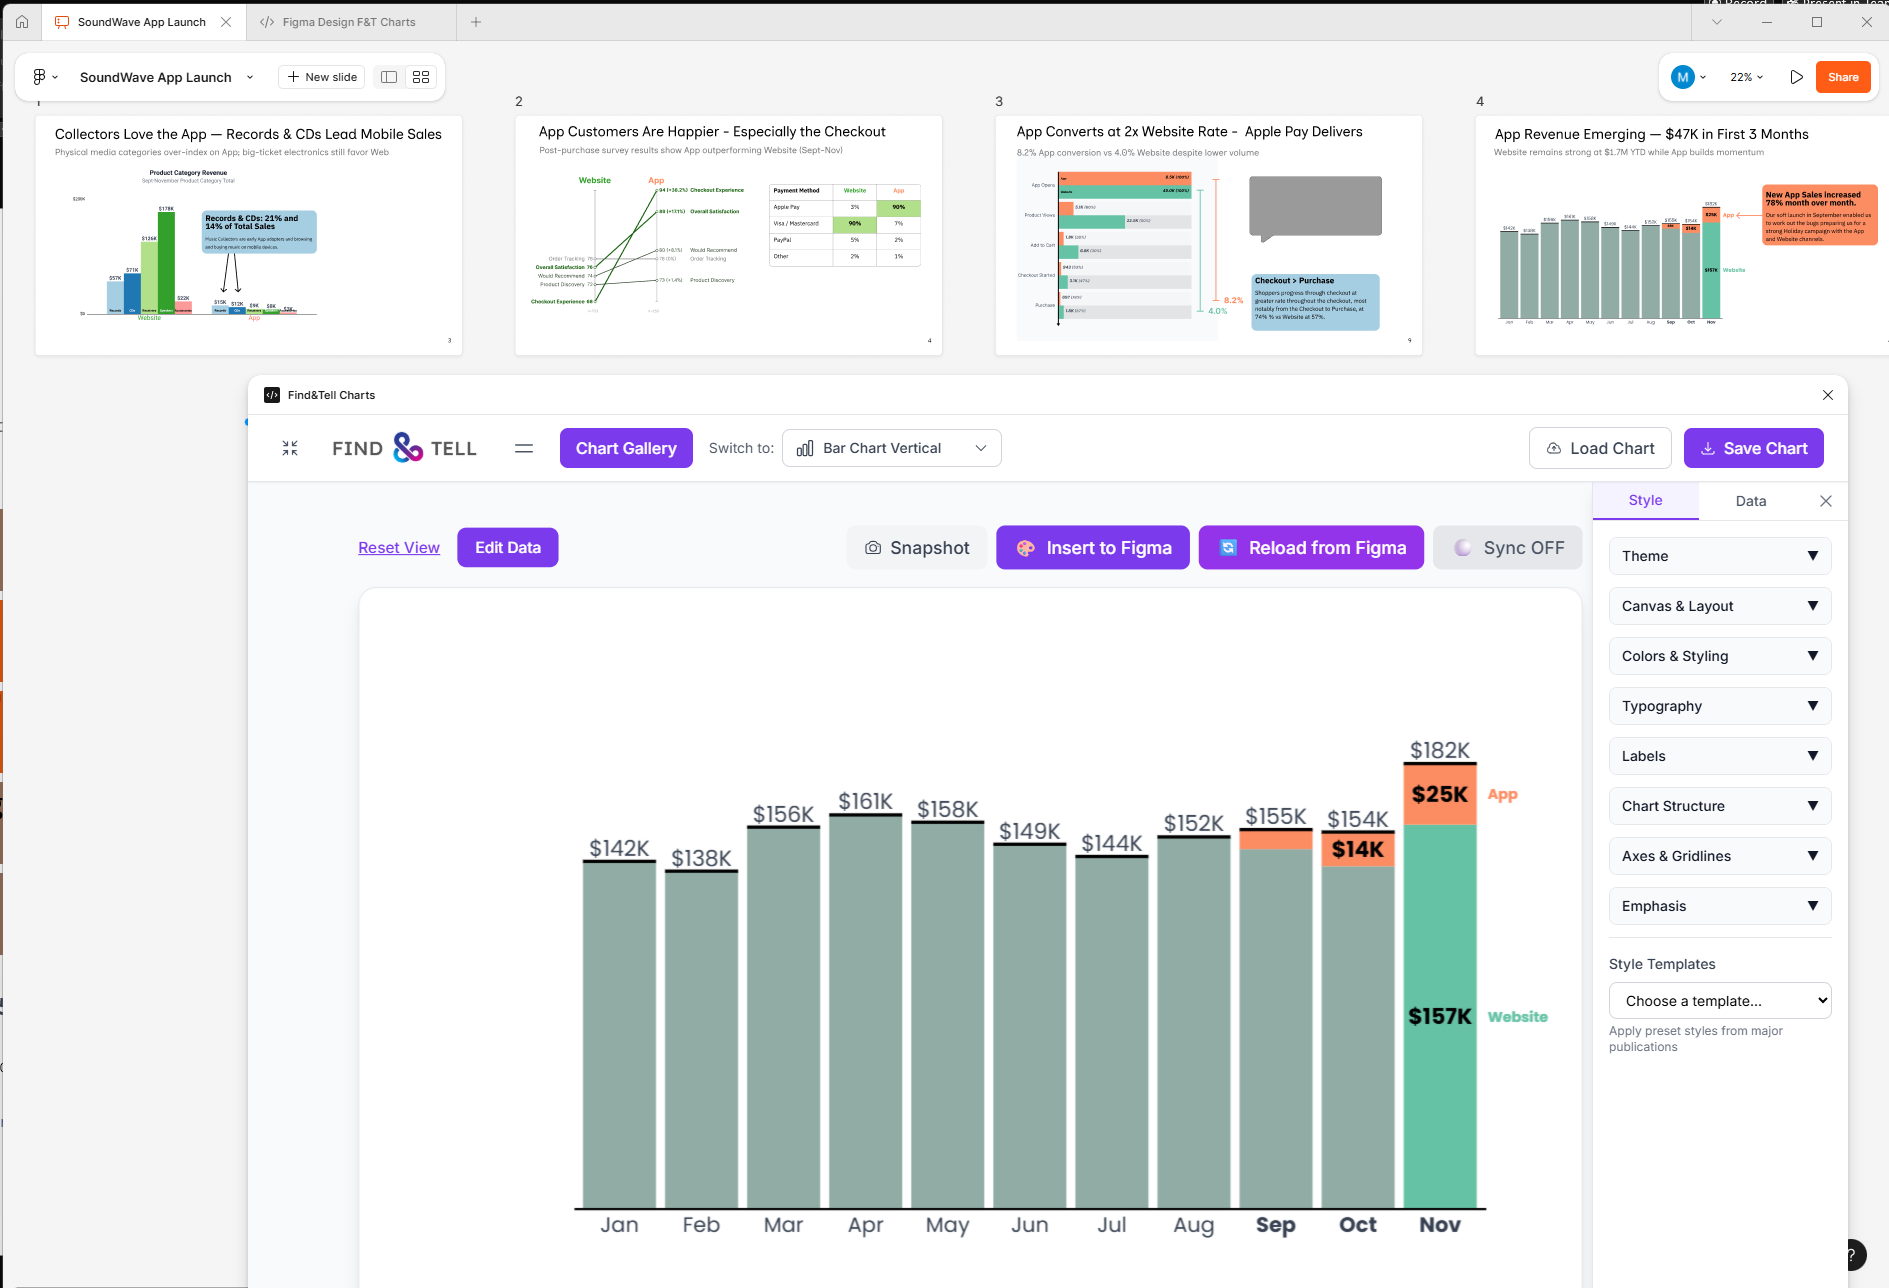Close the Style/Data side panel
The image size is (1889, 1288).
(1825, 501)
